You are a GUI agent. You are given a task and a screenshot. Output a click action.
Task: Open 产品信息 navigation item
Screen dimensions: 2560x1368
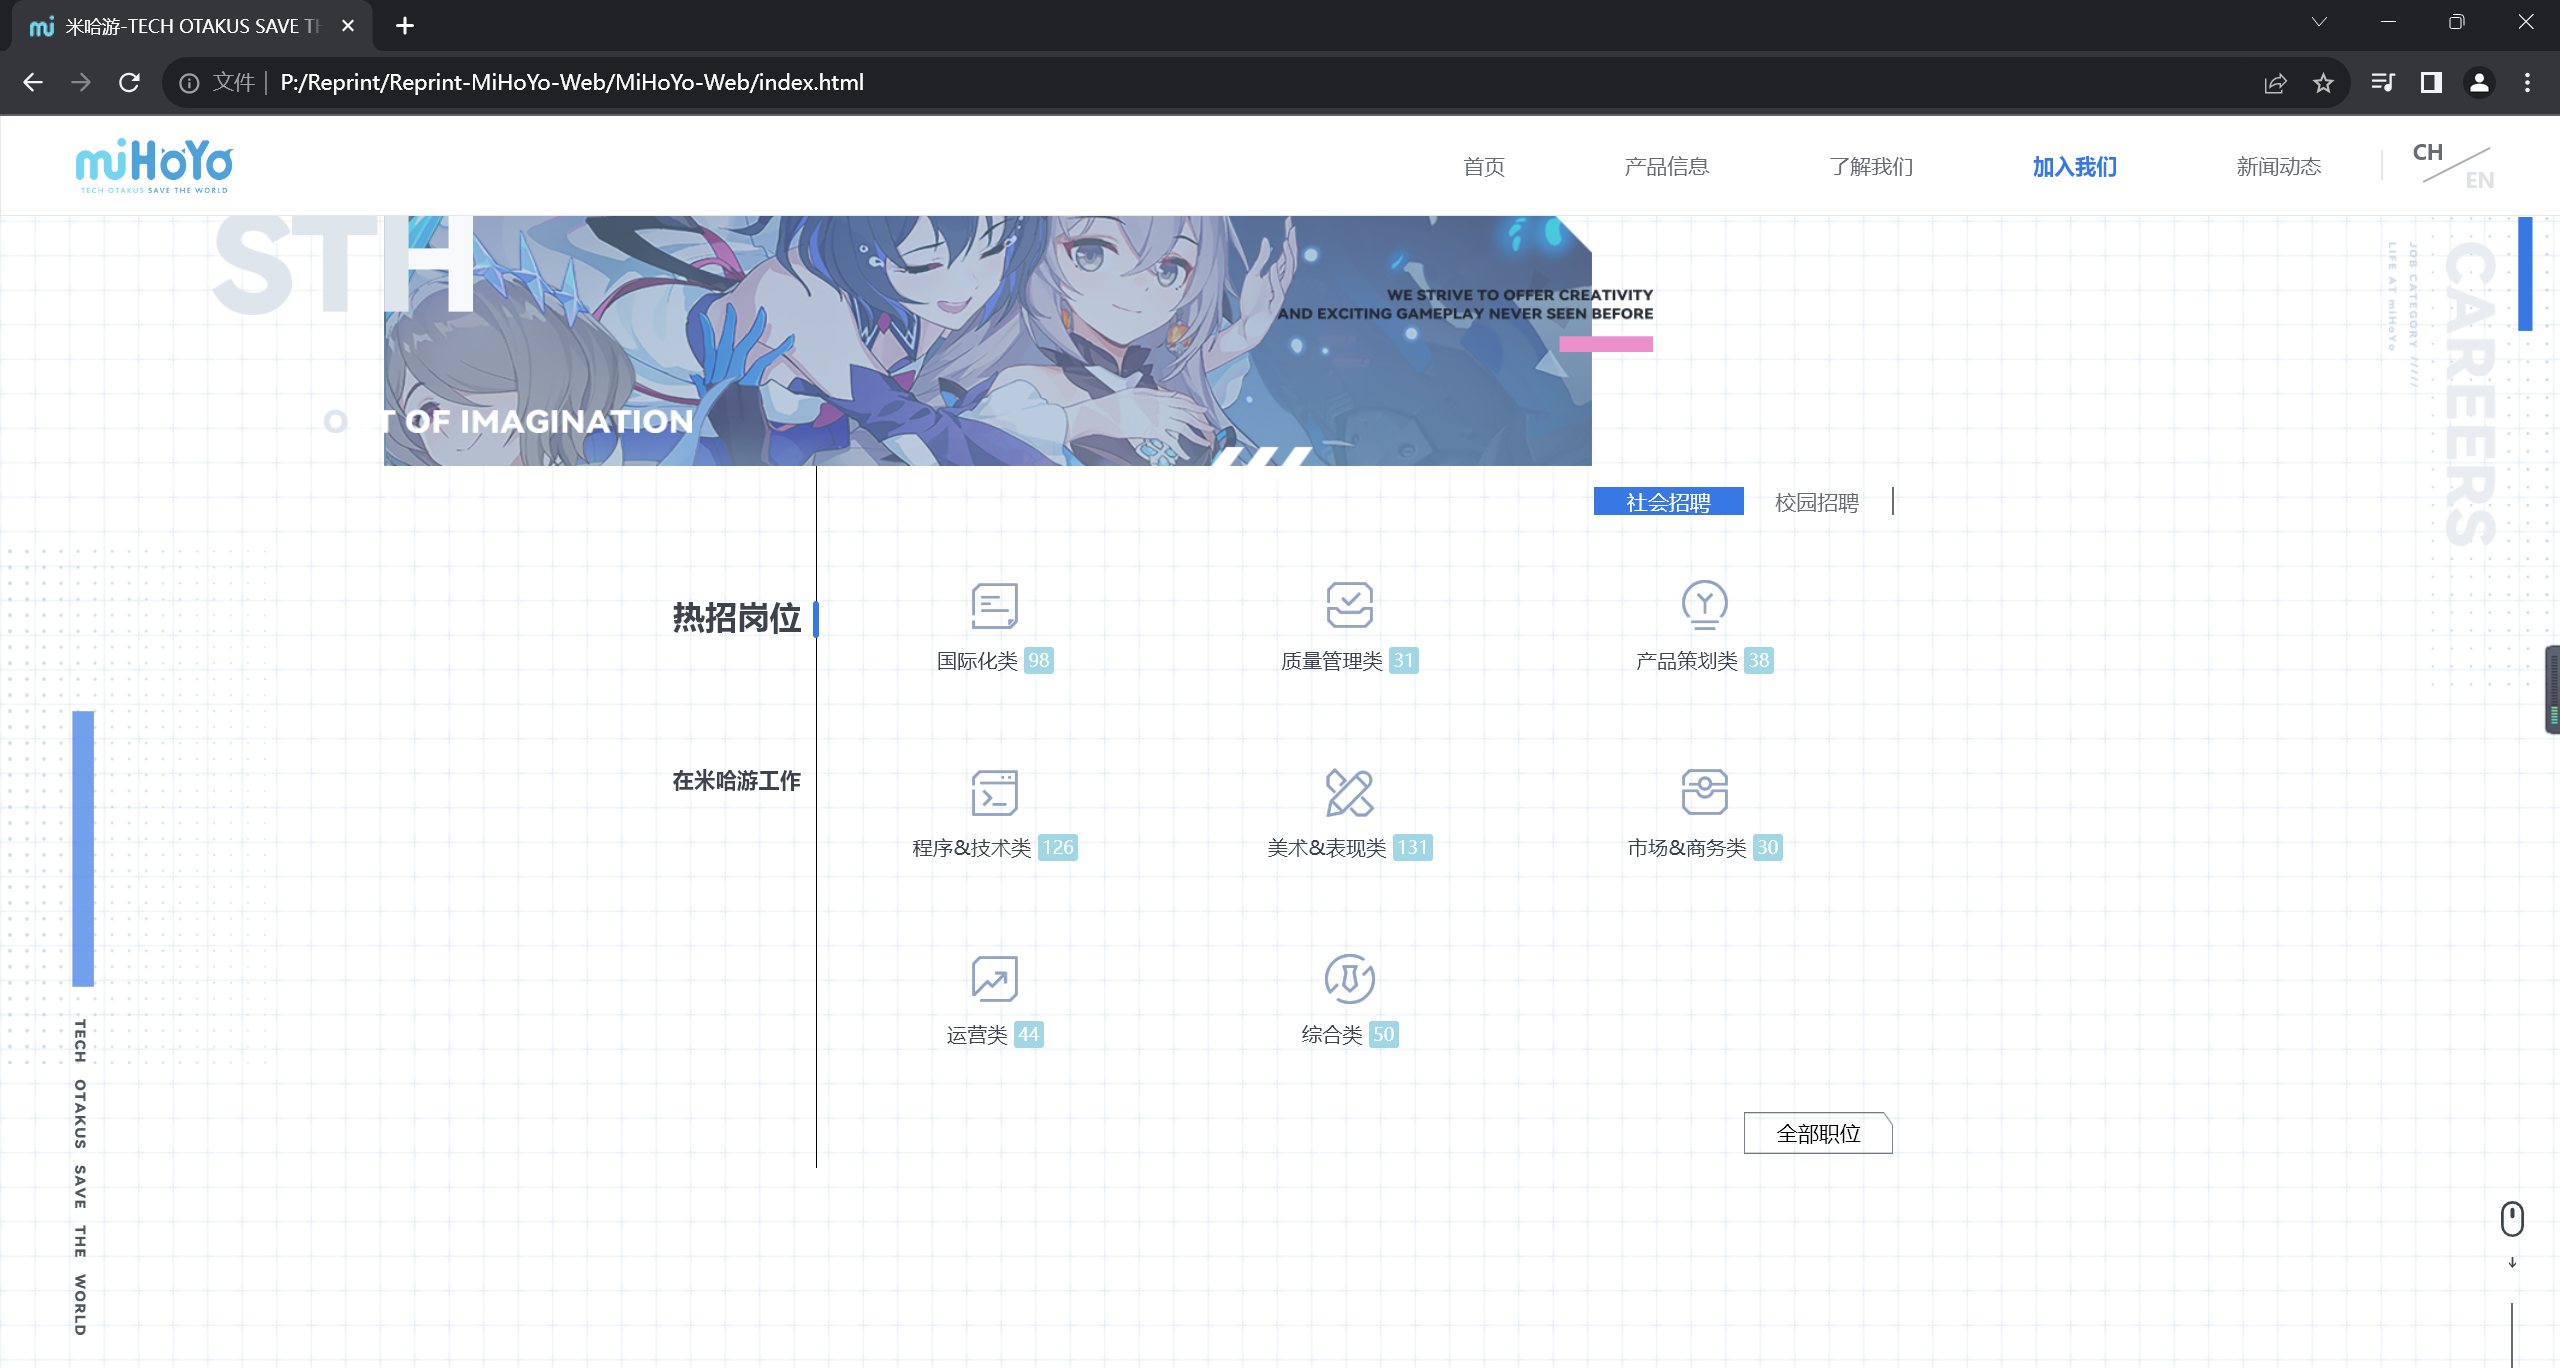[1667, 167]
